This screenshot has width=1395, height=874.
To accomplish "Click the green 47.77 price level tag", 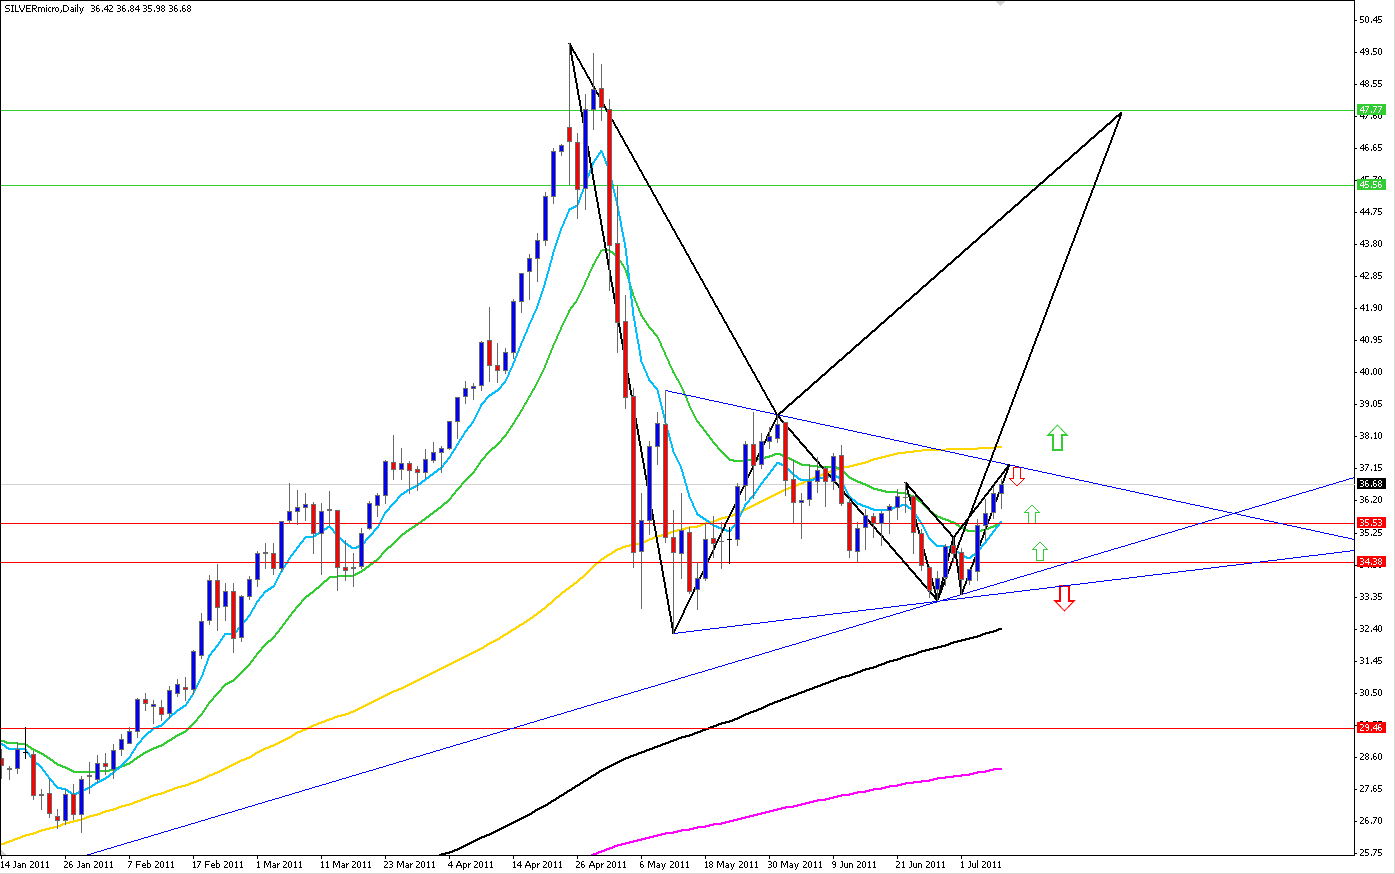I will click(1371, 109).
